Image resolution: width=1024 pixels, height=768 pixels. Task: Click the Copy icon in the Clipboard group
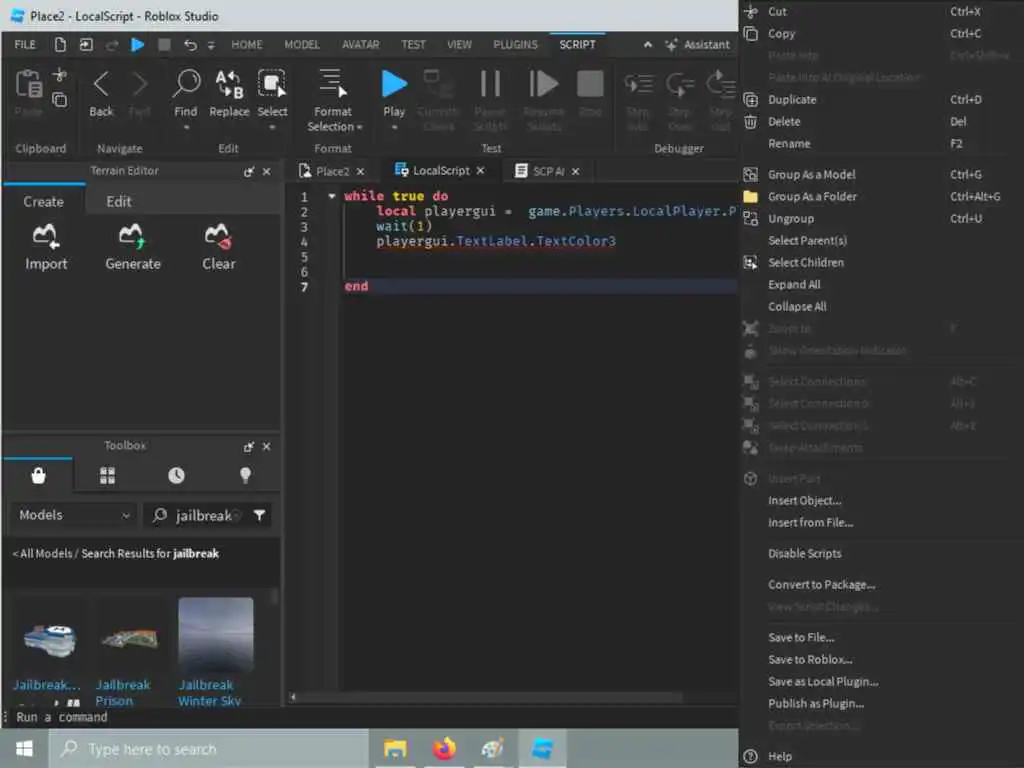(x=59, y=100)
